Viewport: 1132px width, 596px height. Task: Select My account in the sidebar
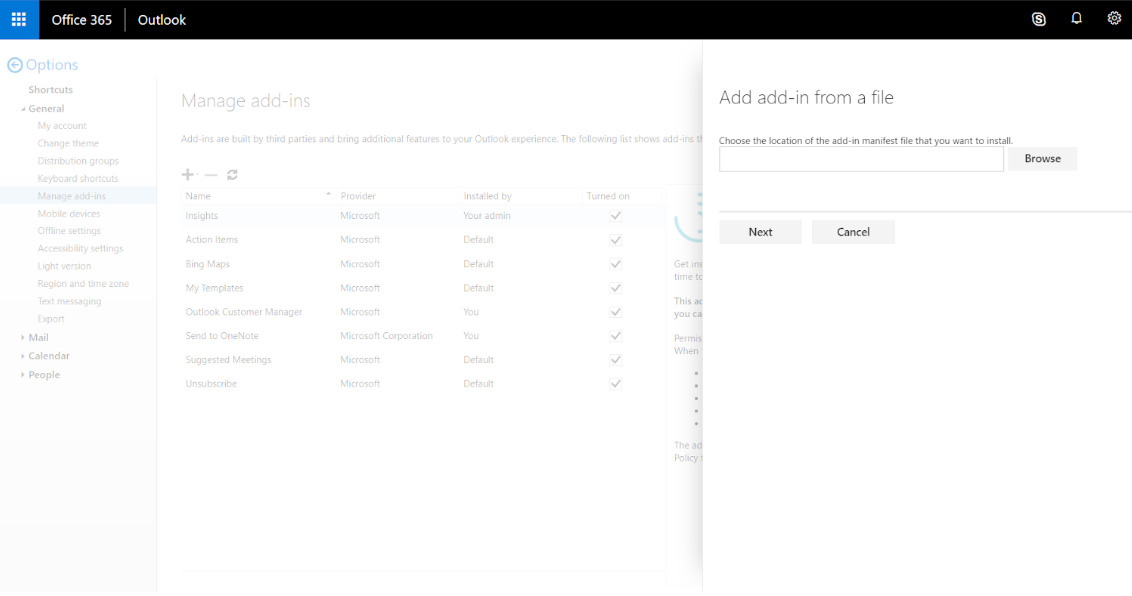[62, 126]
